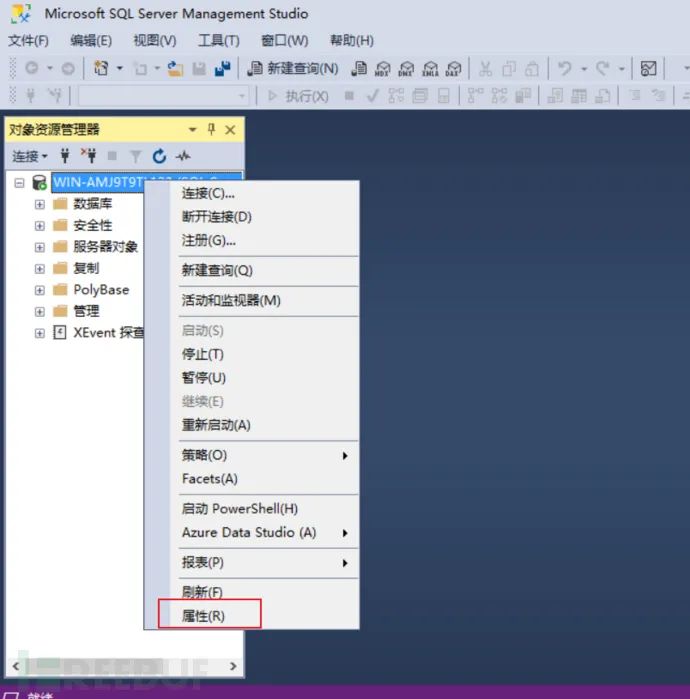
Task: Click the New Project icon
Action: pos(101,69)
